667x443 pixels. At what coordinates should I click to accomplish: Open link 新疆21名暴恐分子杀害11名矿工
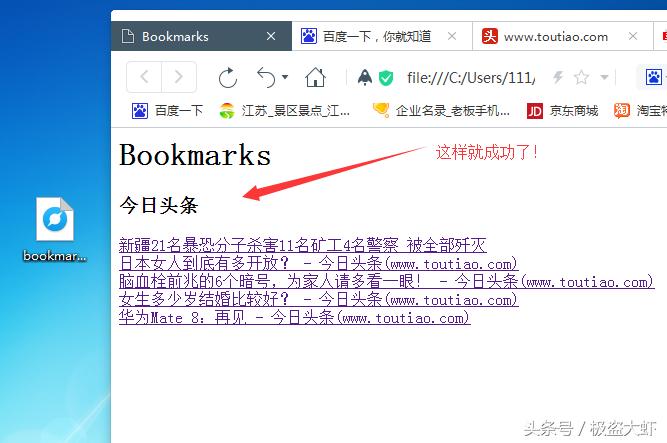point(302,245)
